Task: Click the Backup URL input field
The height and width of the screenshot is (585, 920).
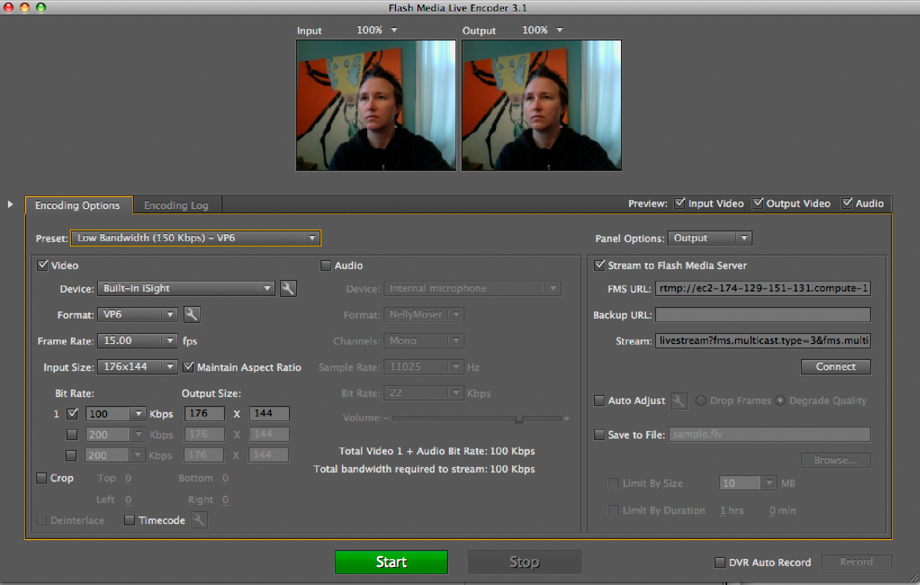Action: click(x=763, y=315)
